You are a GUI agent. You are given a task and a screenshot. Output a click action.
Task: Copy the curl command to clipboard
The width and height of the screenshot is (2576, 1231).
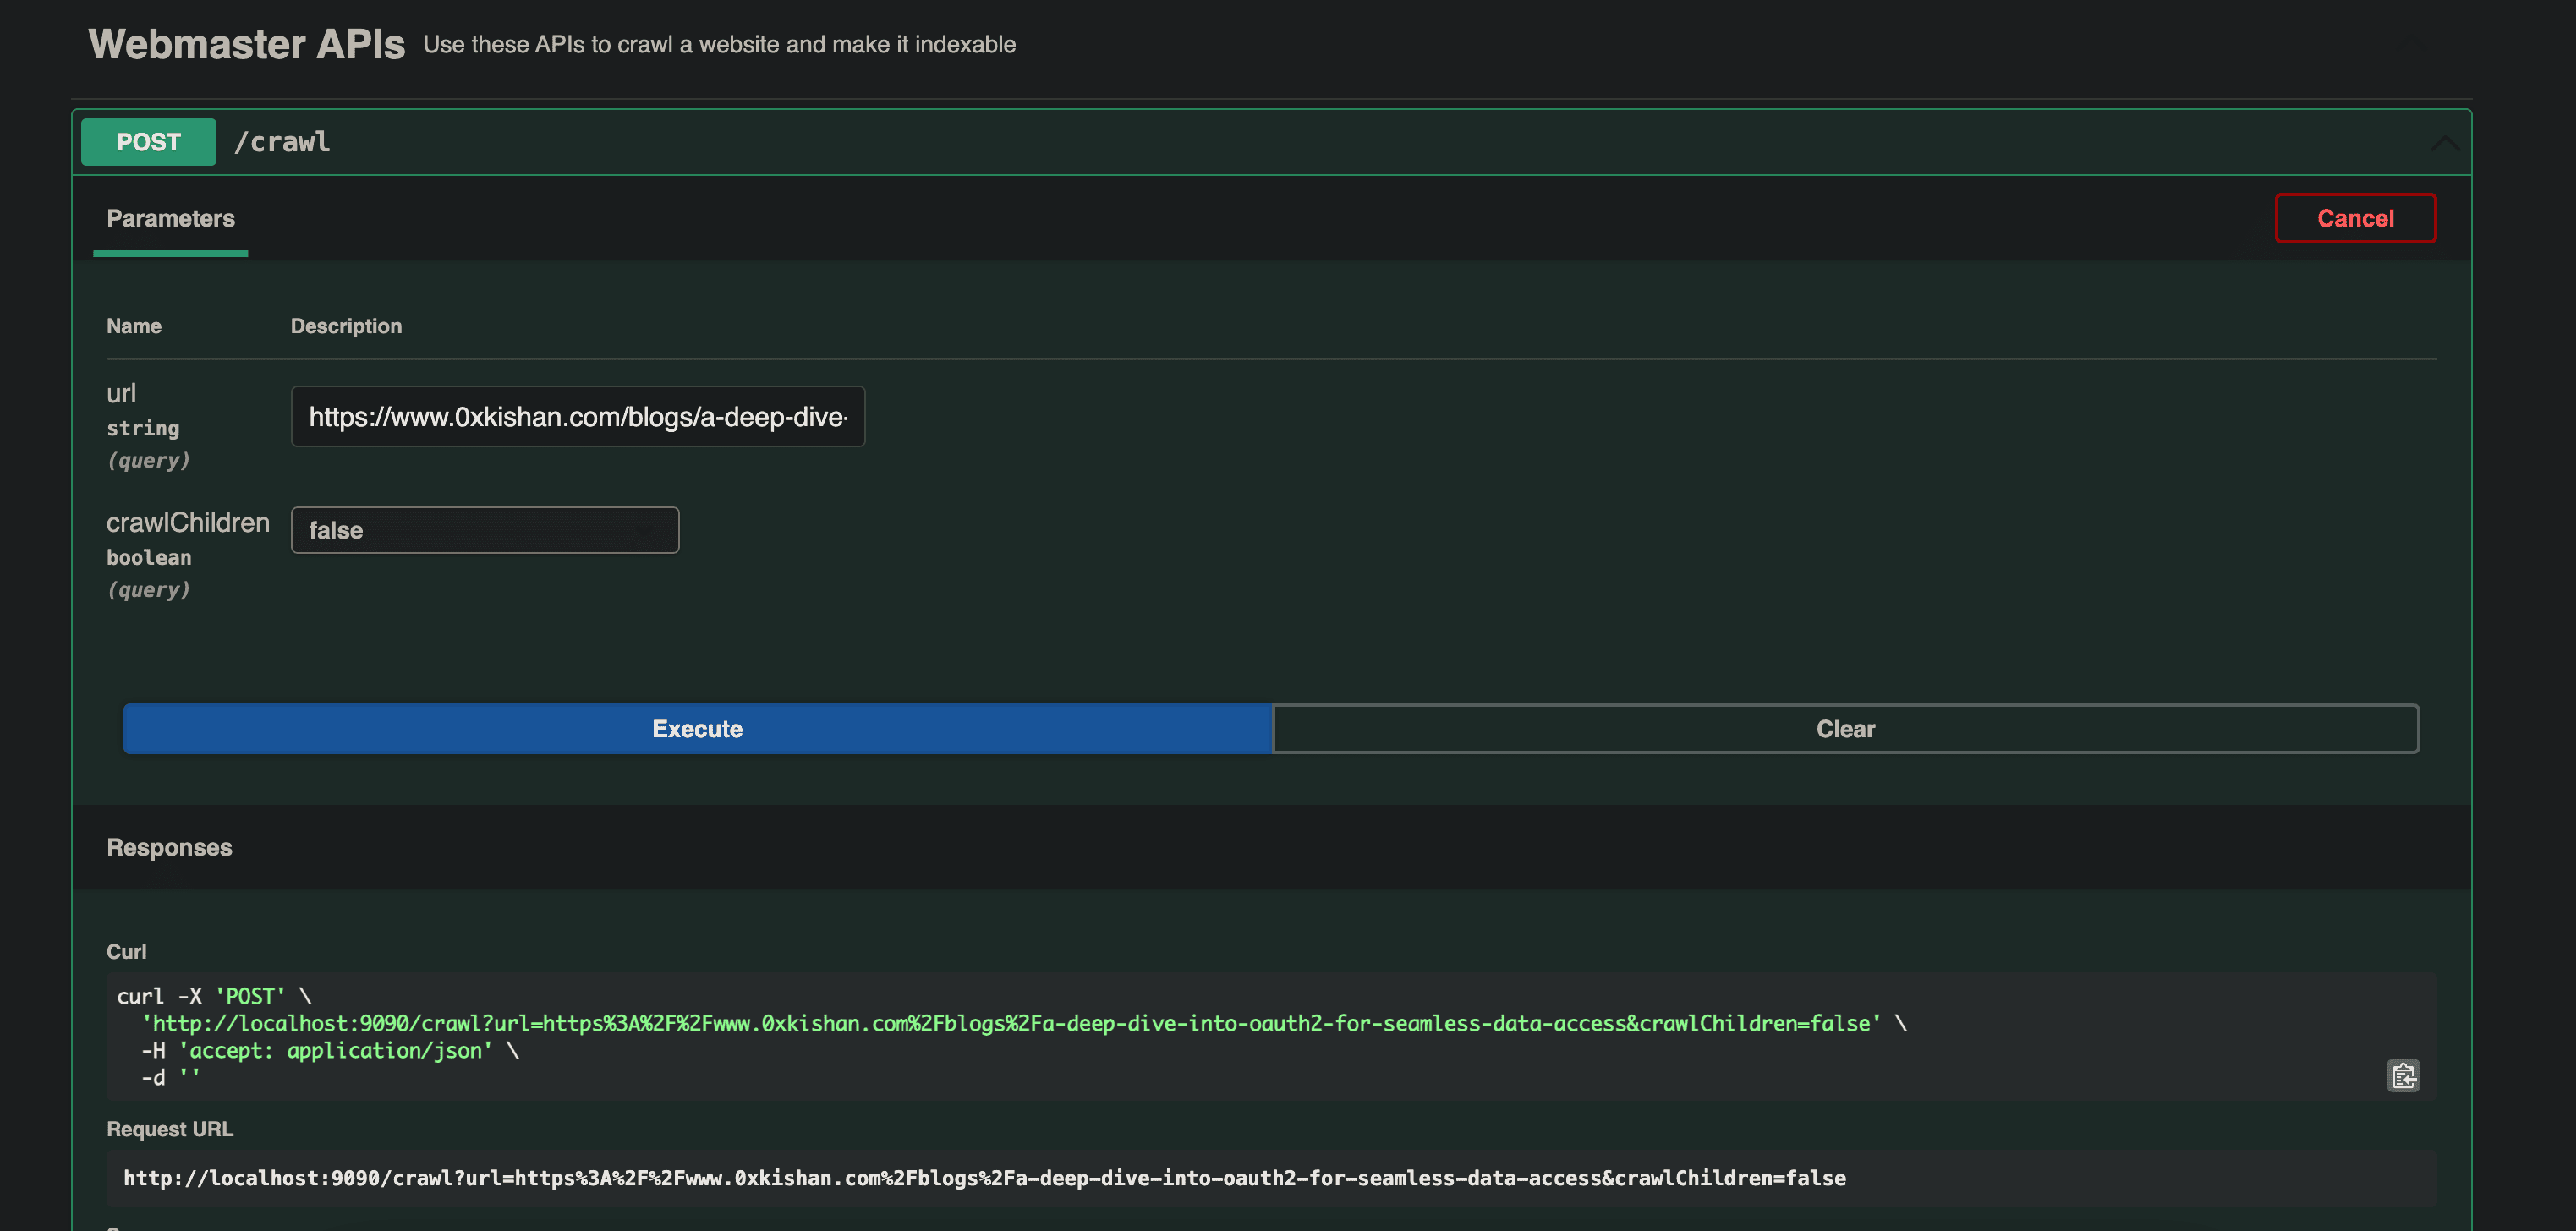point(2403,1075)
